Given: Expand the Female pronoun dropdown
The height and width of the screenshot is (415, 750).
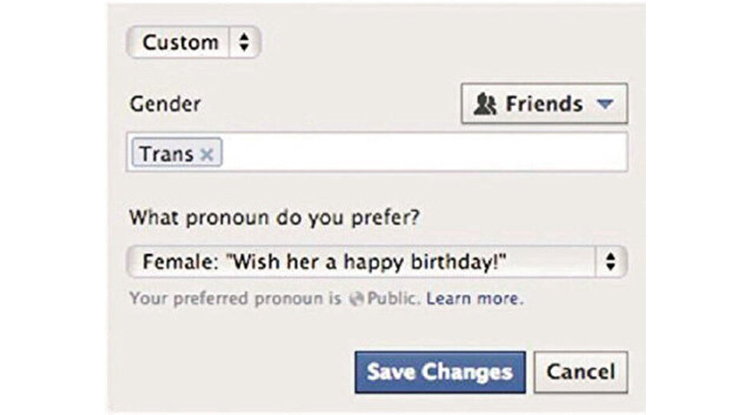Looking at the screenshot, I should tap(377, 263).
